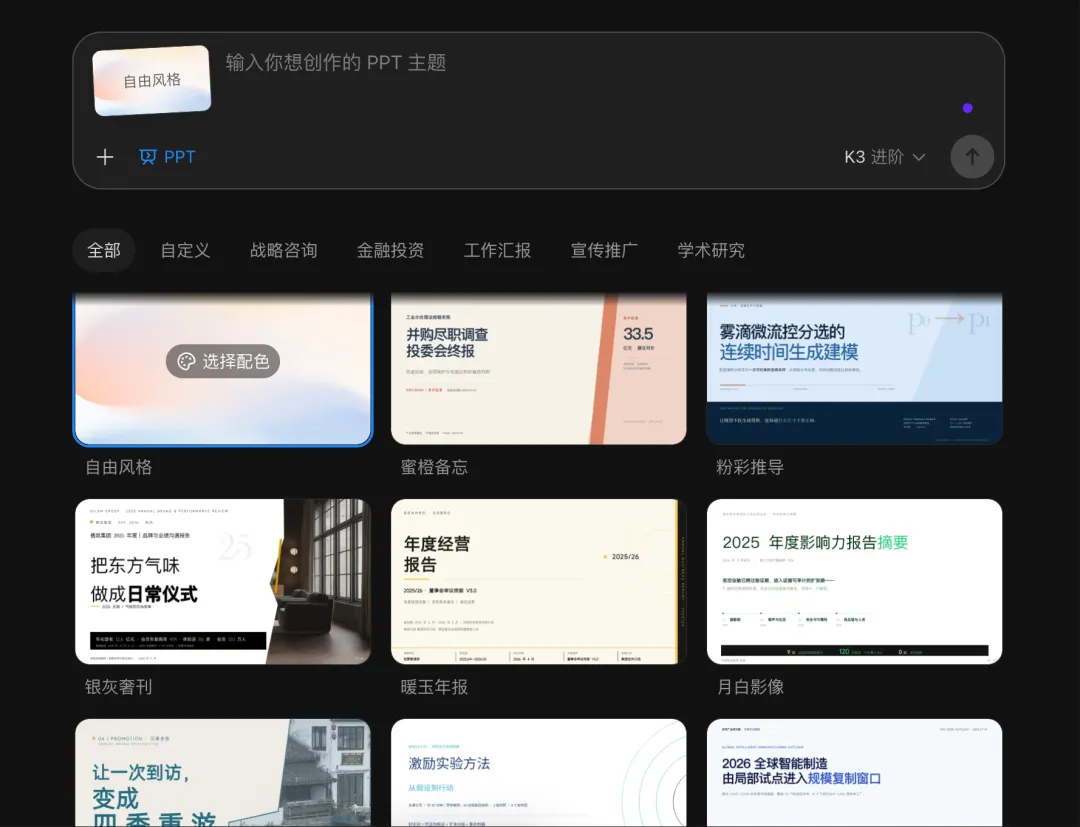Select the 蜜橙备忘 template thumbnail
The image size is (1080, 827).
coord(539,368)
